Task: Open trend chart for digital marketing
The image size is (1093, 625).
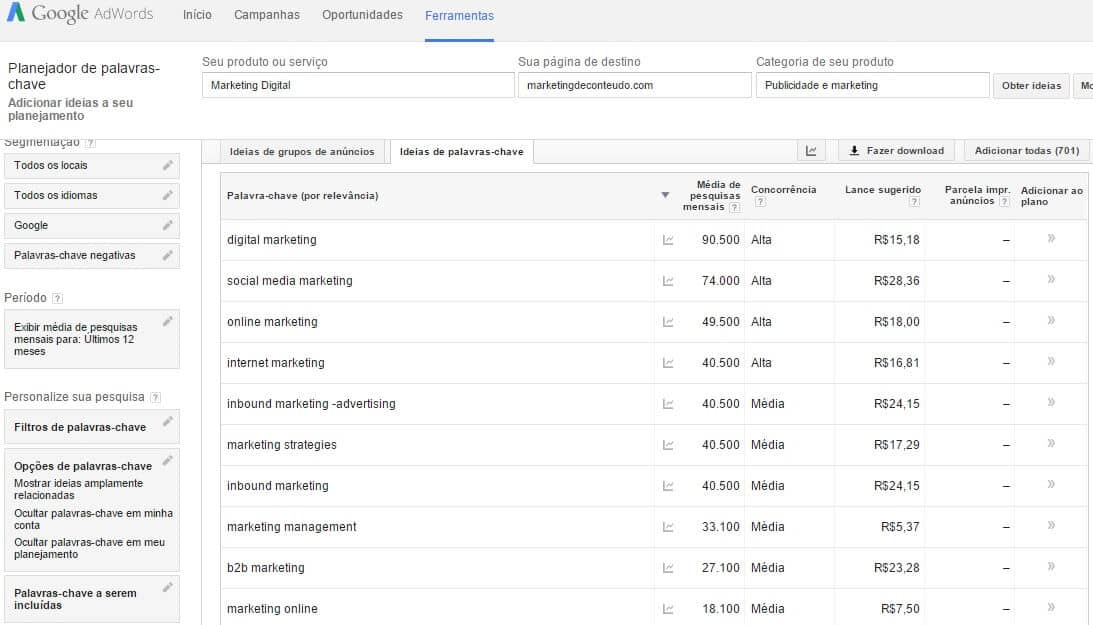Action: (668, 240)
